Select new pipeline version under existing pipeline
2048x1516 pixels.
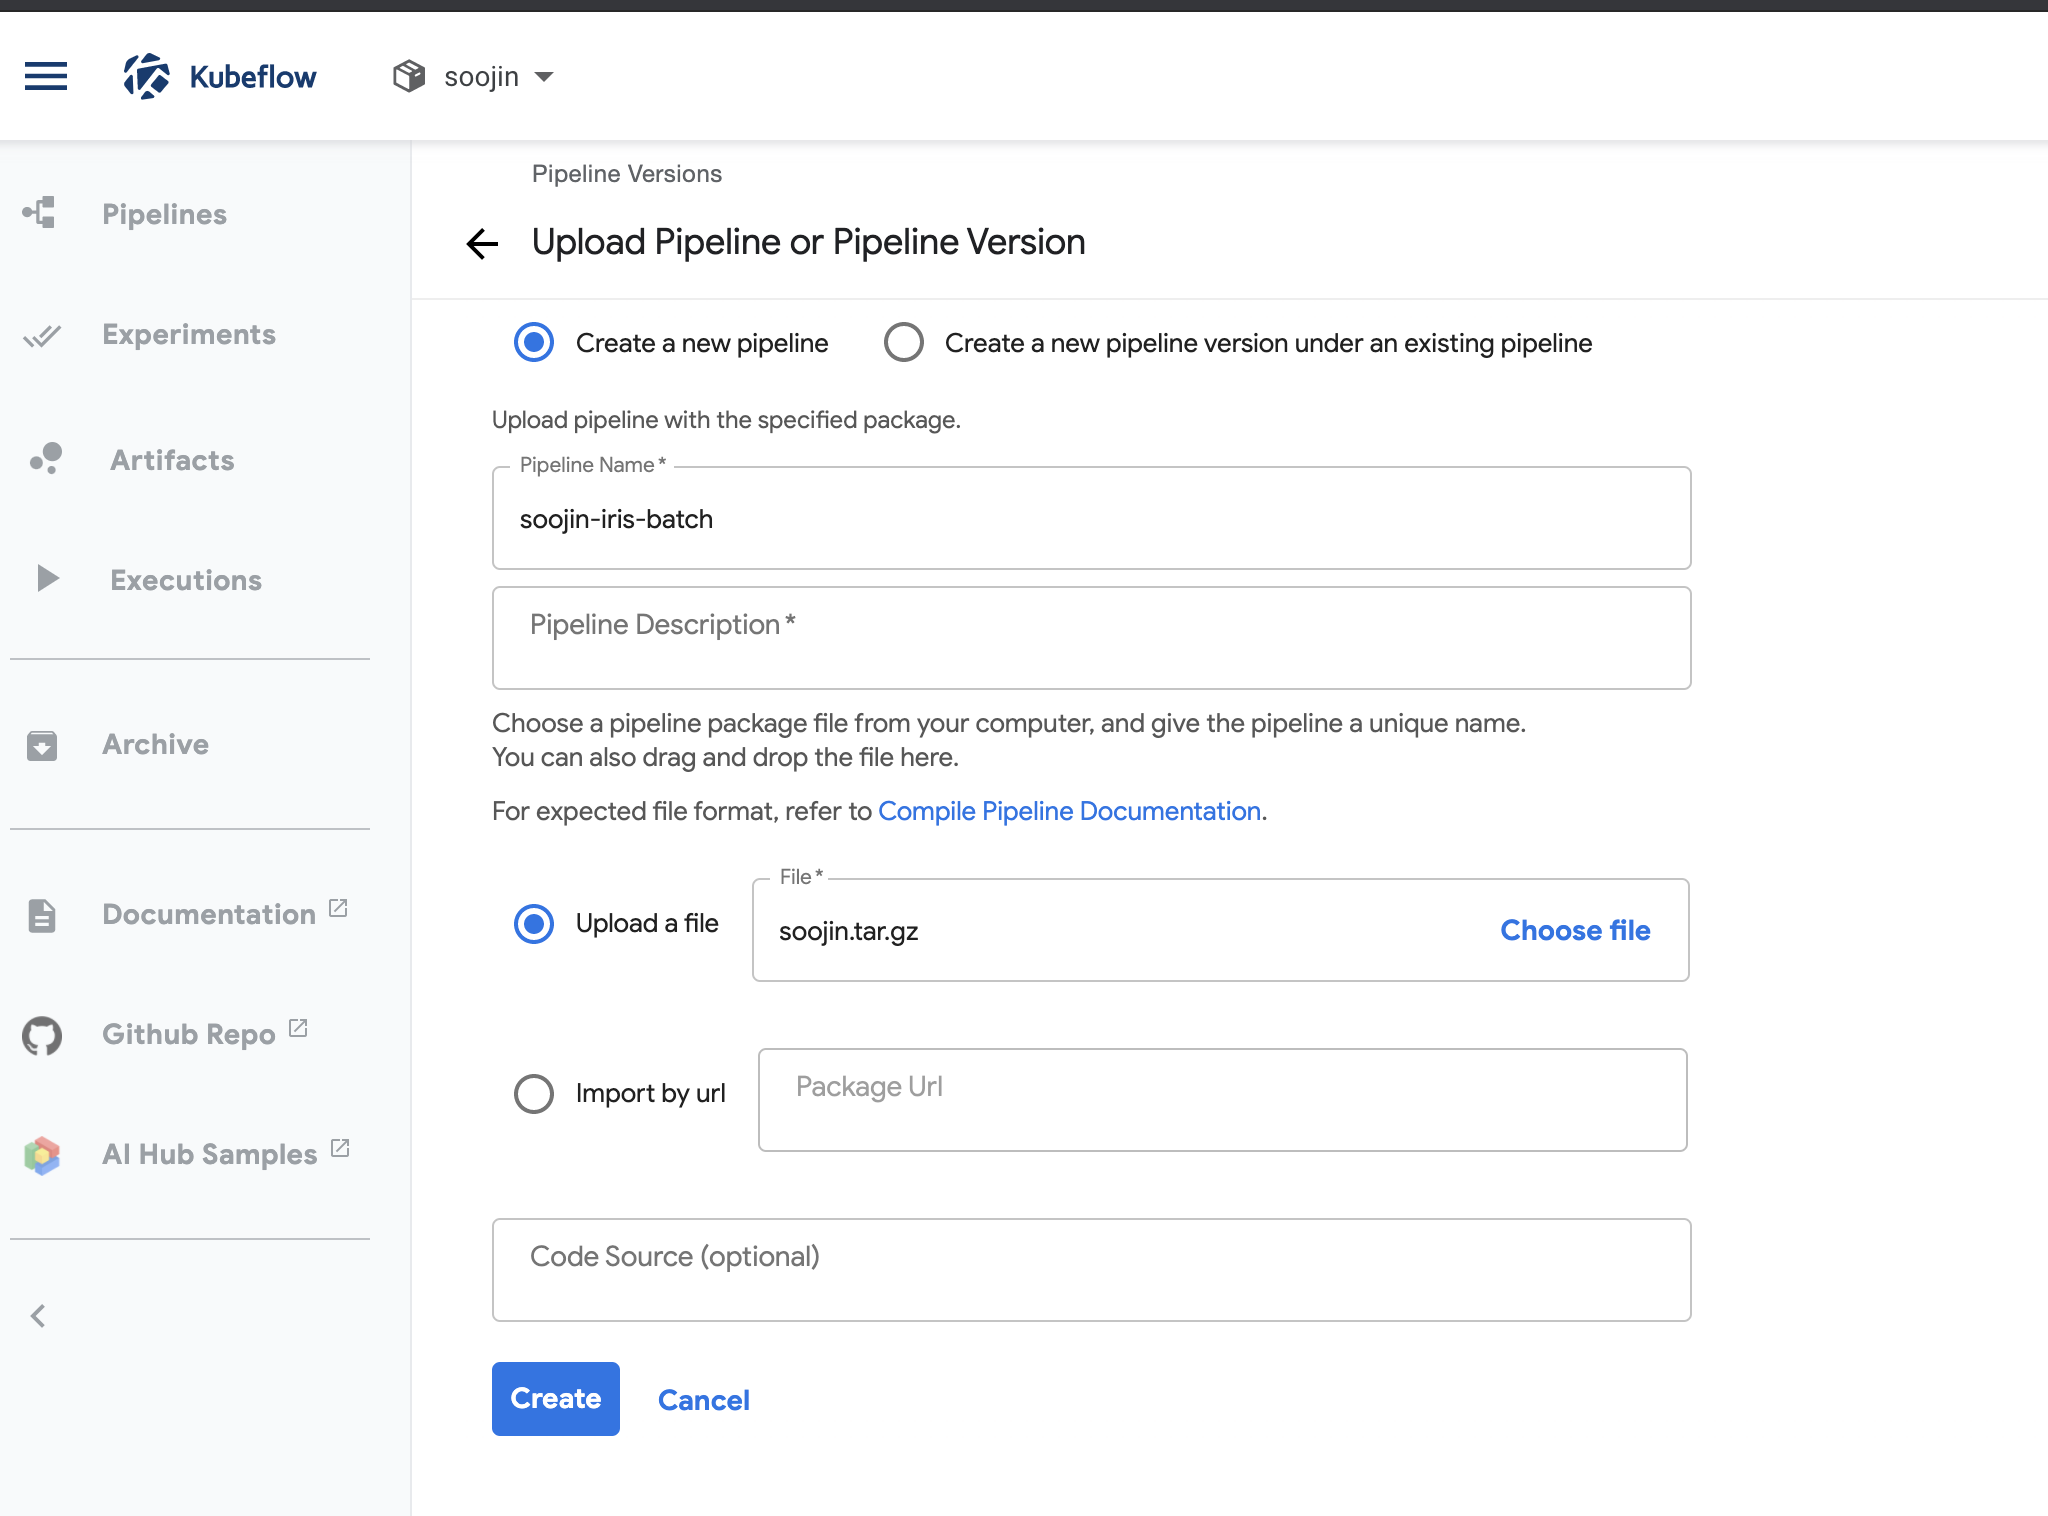(x=904, y=342)
